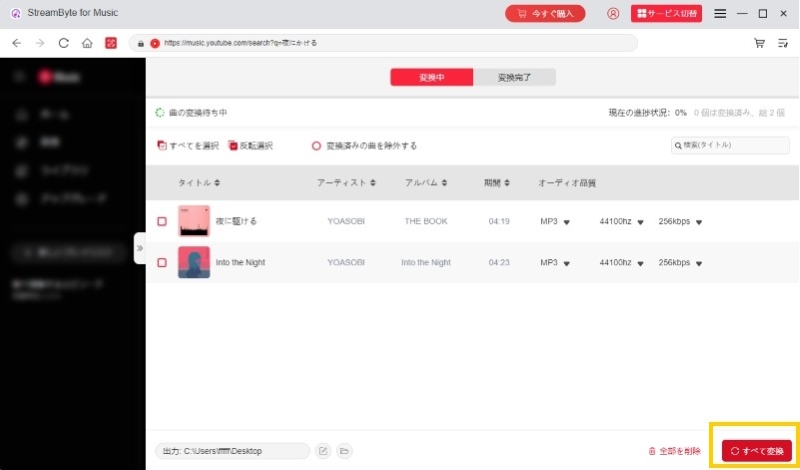Click the user account icon

[613, 14]
